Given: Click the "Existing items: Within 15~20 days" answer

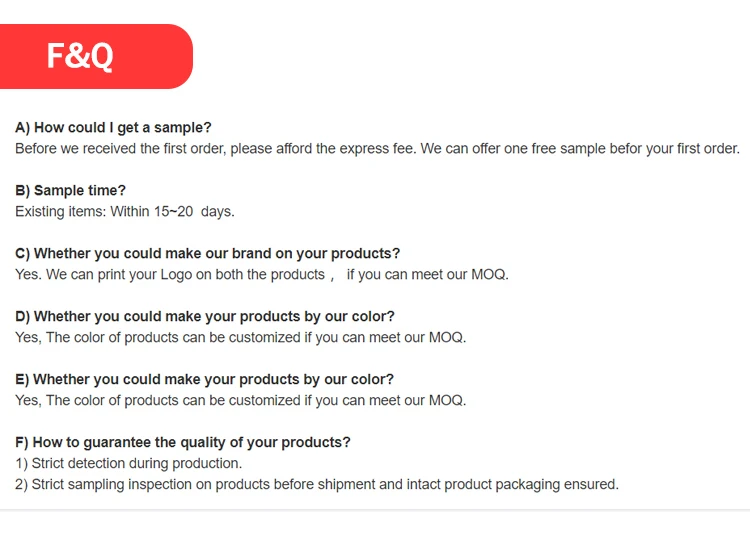Looking at the screenshot, I should click(125, 211).
